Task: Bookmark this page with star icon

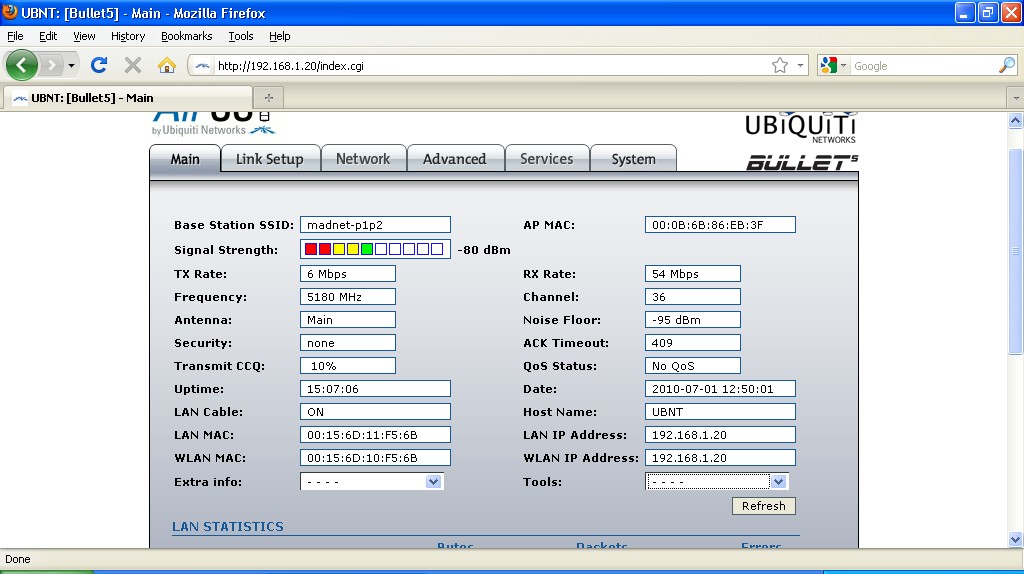Action: pyautogui.click(x=780, y=65)
